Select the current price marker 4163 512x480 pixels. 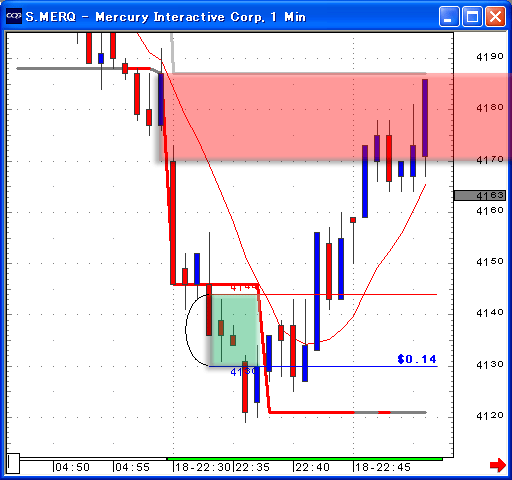[x=480, y=195]
